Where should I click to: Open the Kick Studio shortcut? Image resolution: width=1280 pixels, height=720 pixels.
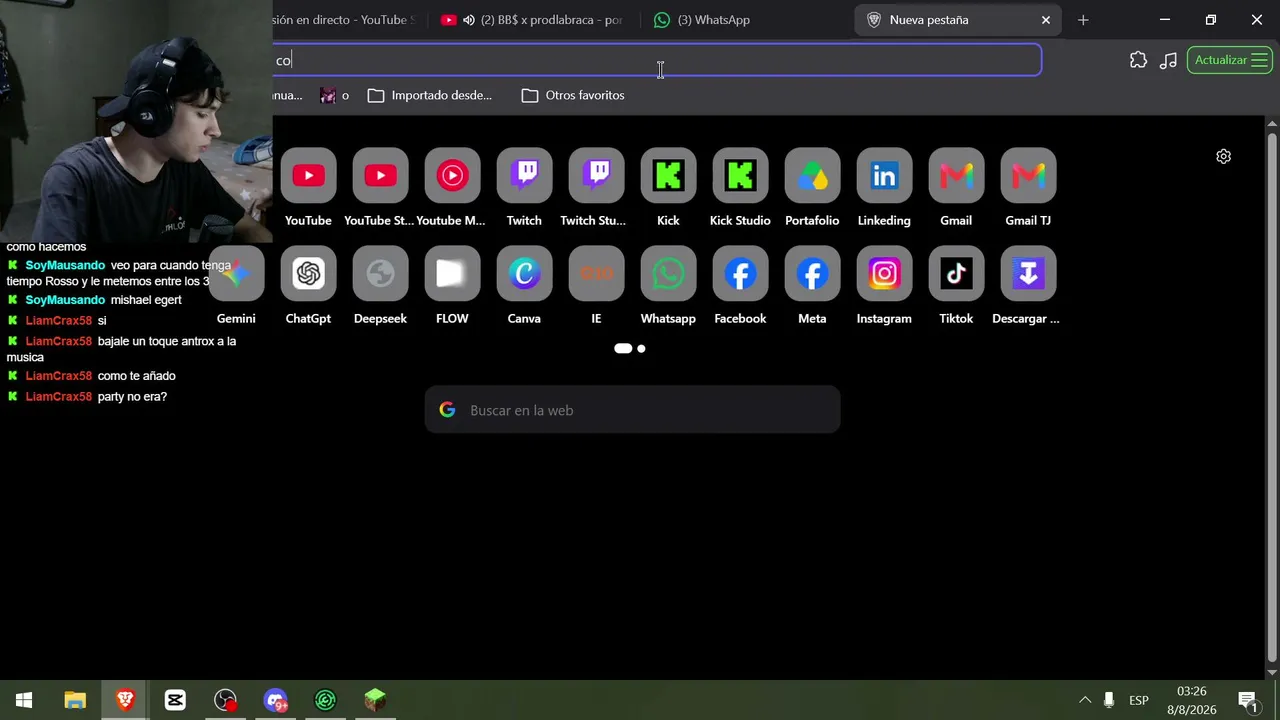point(740,176)
